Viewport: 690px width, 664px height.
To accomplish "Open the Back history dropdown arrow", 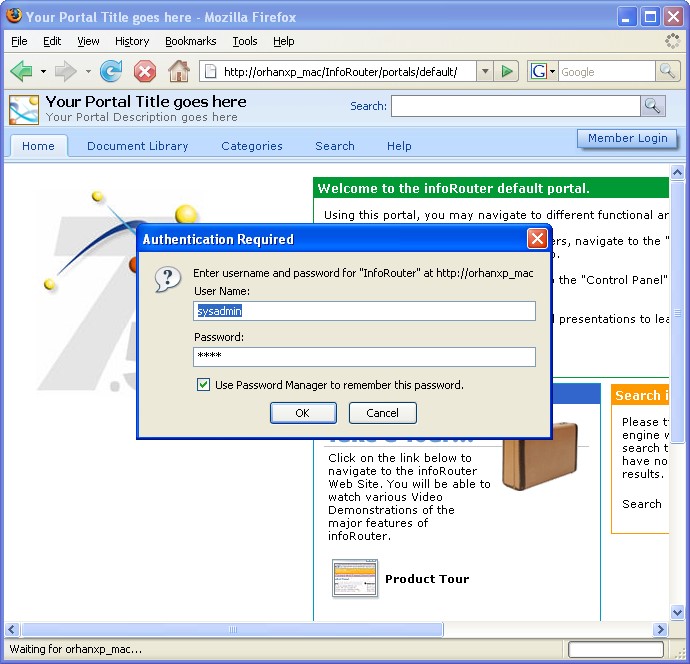I will 43,71.
